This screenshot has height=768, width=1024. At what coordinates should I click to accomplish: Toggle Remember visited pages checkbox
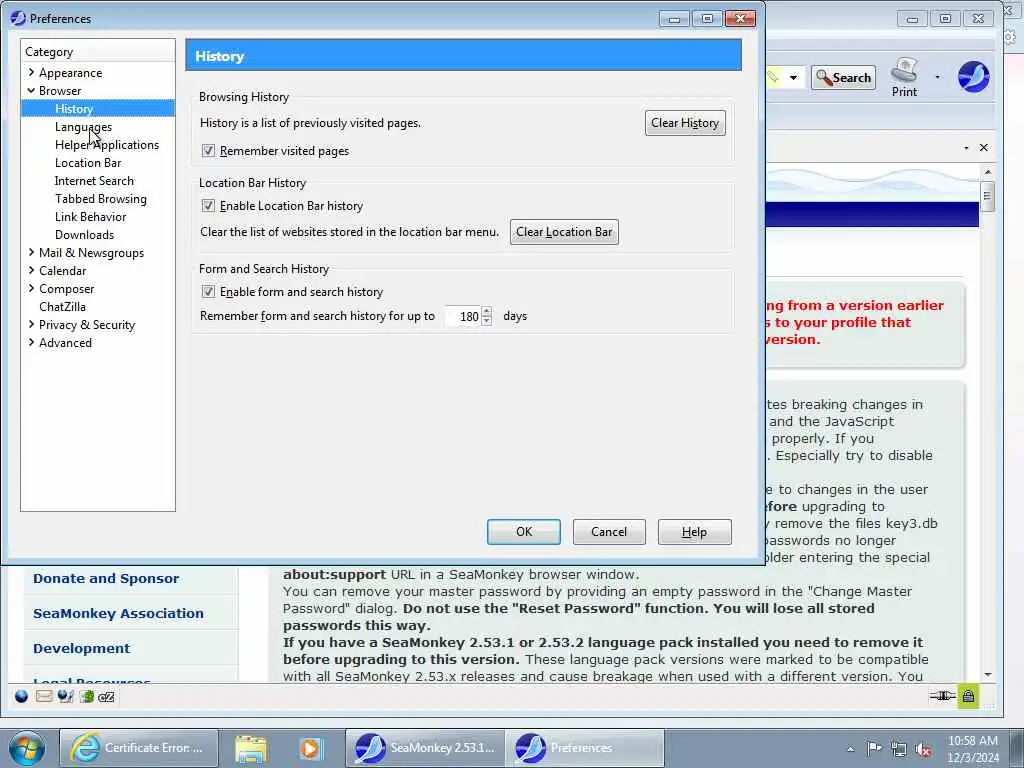click(x=208, y=151)
